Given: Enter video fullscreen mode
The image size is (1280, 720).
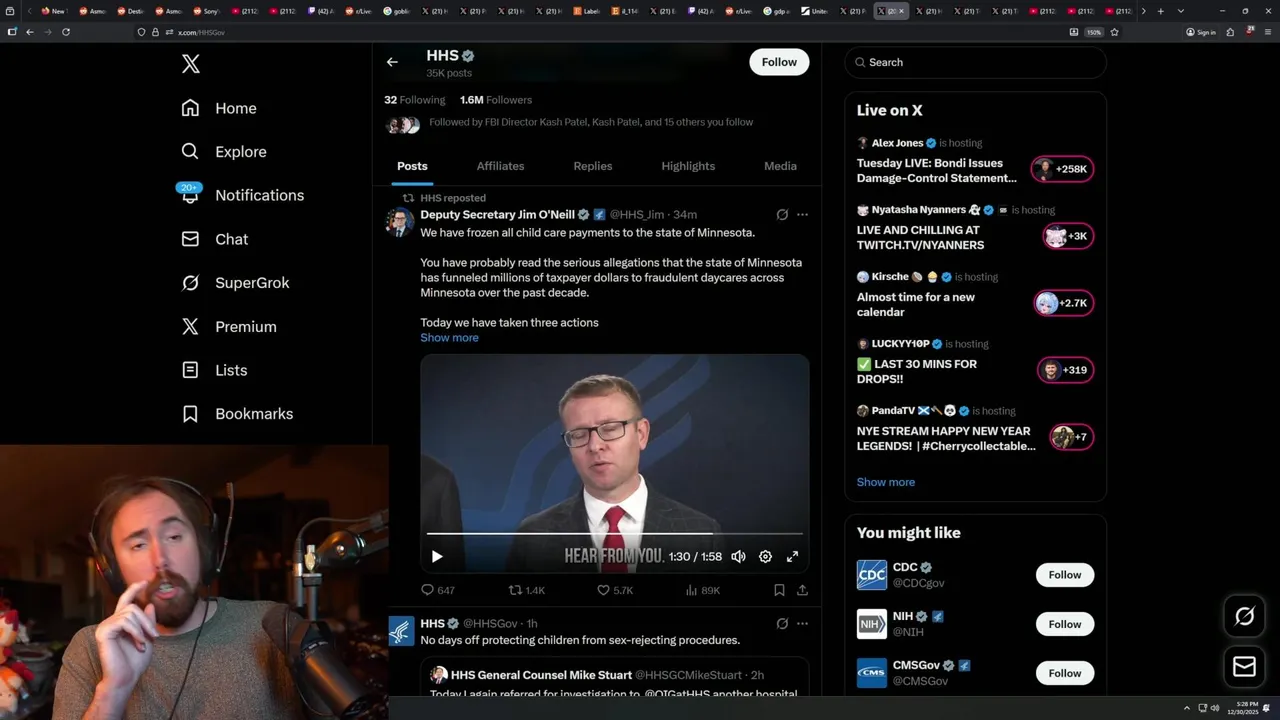Looking at the screenshot, I should click(x=792, y=557).
